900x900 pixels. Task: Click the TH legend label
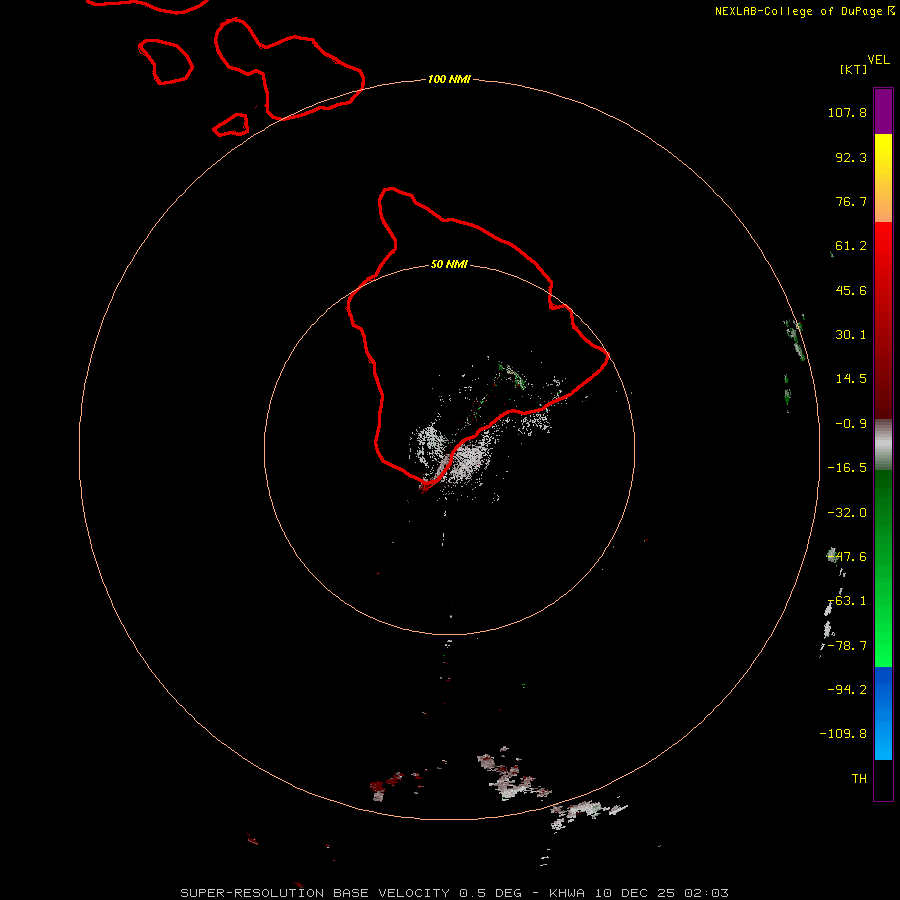(x=859, y=778)
